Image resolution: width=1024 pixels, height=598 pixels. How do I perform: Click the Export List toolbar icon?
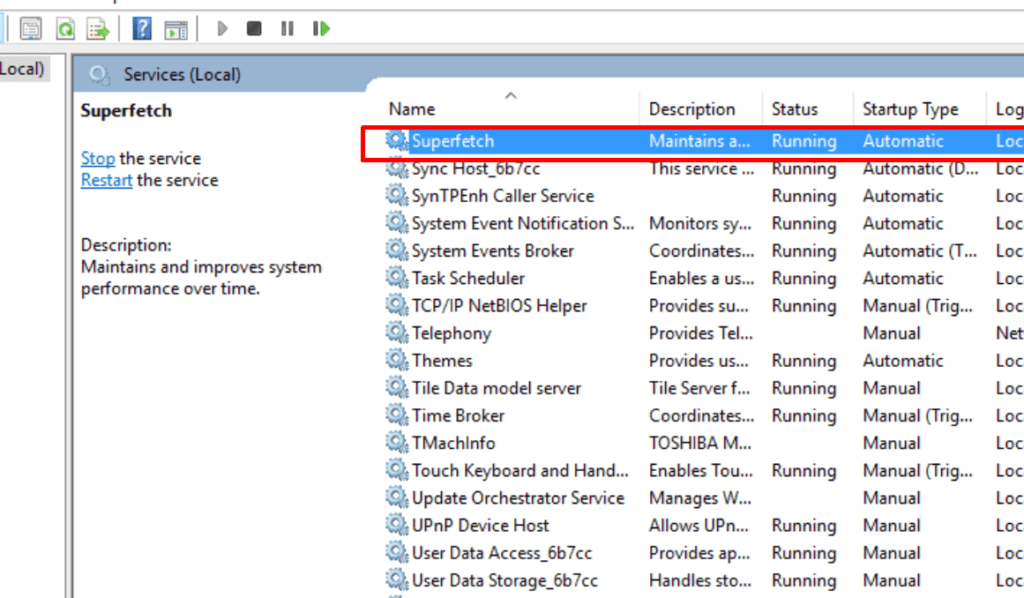tap(98, 29)
